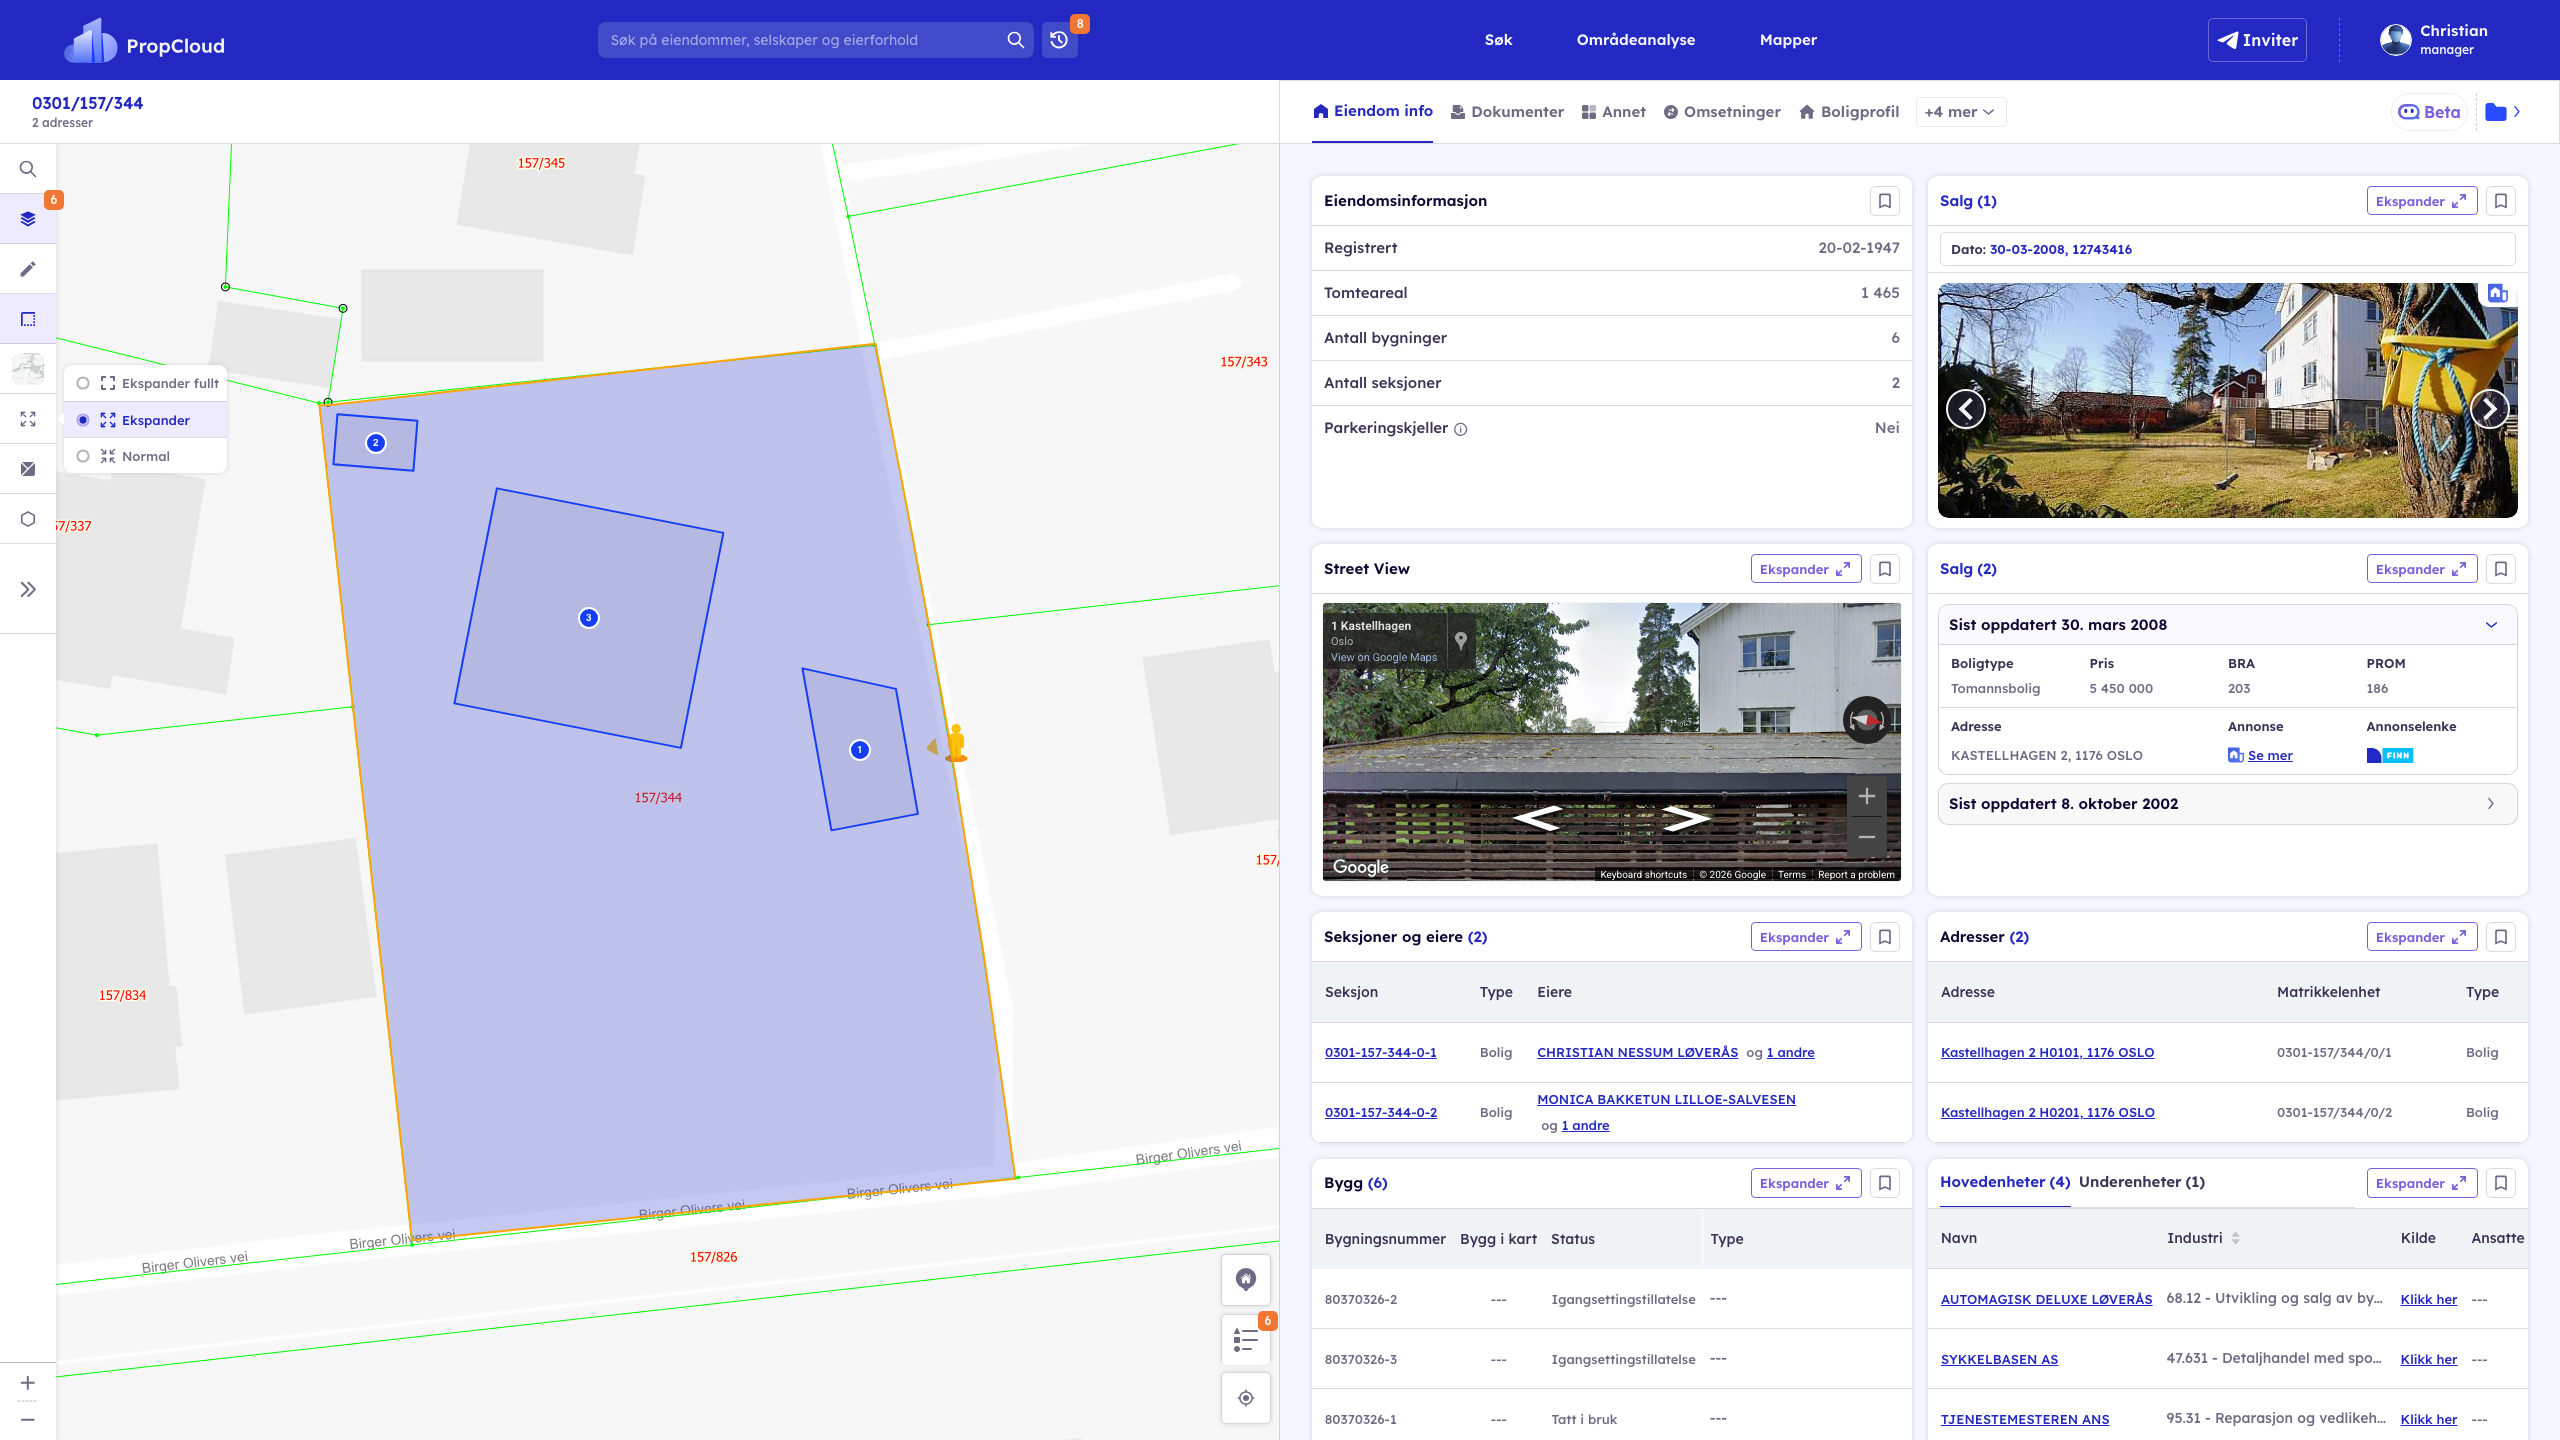Viewport: 2560px width, 1440px height.
Task: Zoom out on the property map
Action: pyautogui.click(x=28, y=1420)
